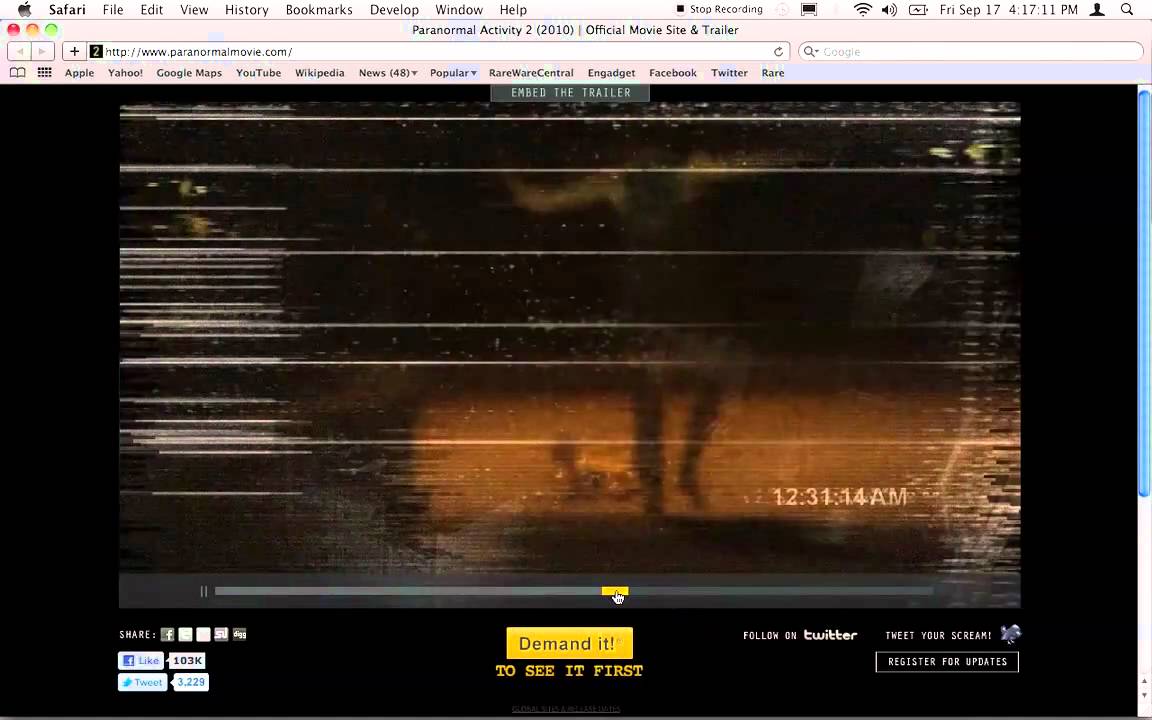Show the Reading List bookmarks icon
This screenshot has height=720, width=1152.
[x=18, y=73]
